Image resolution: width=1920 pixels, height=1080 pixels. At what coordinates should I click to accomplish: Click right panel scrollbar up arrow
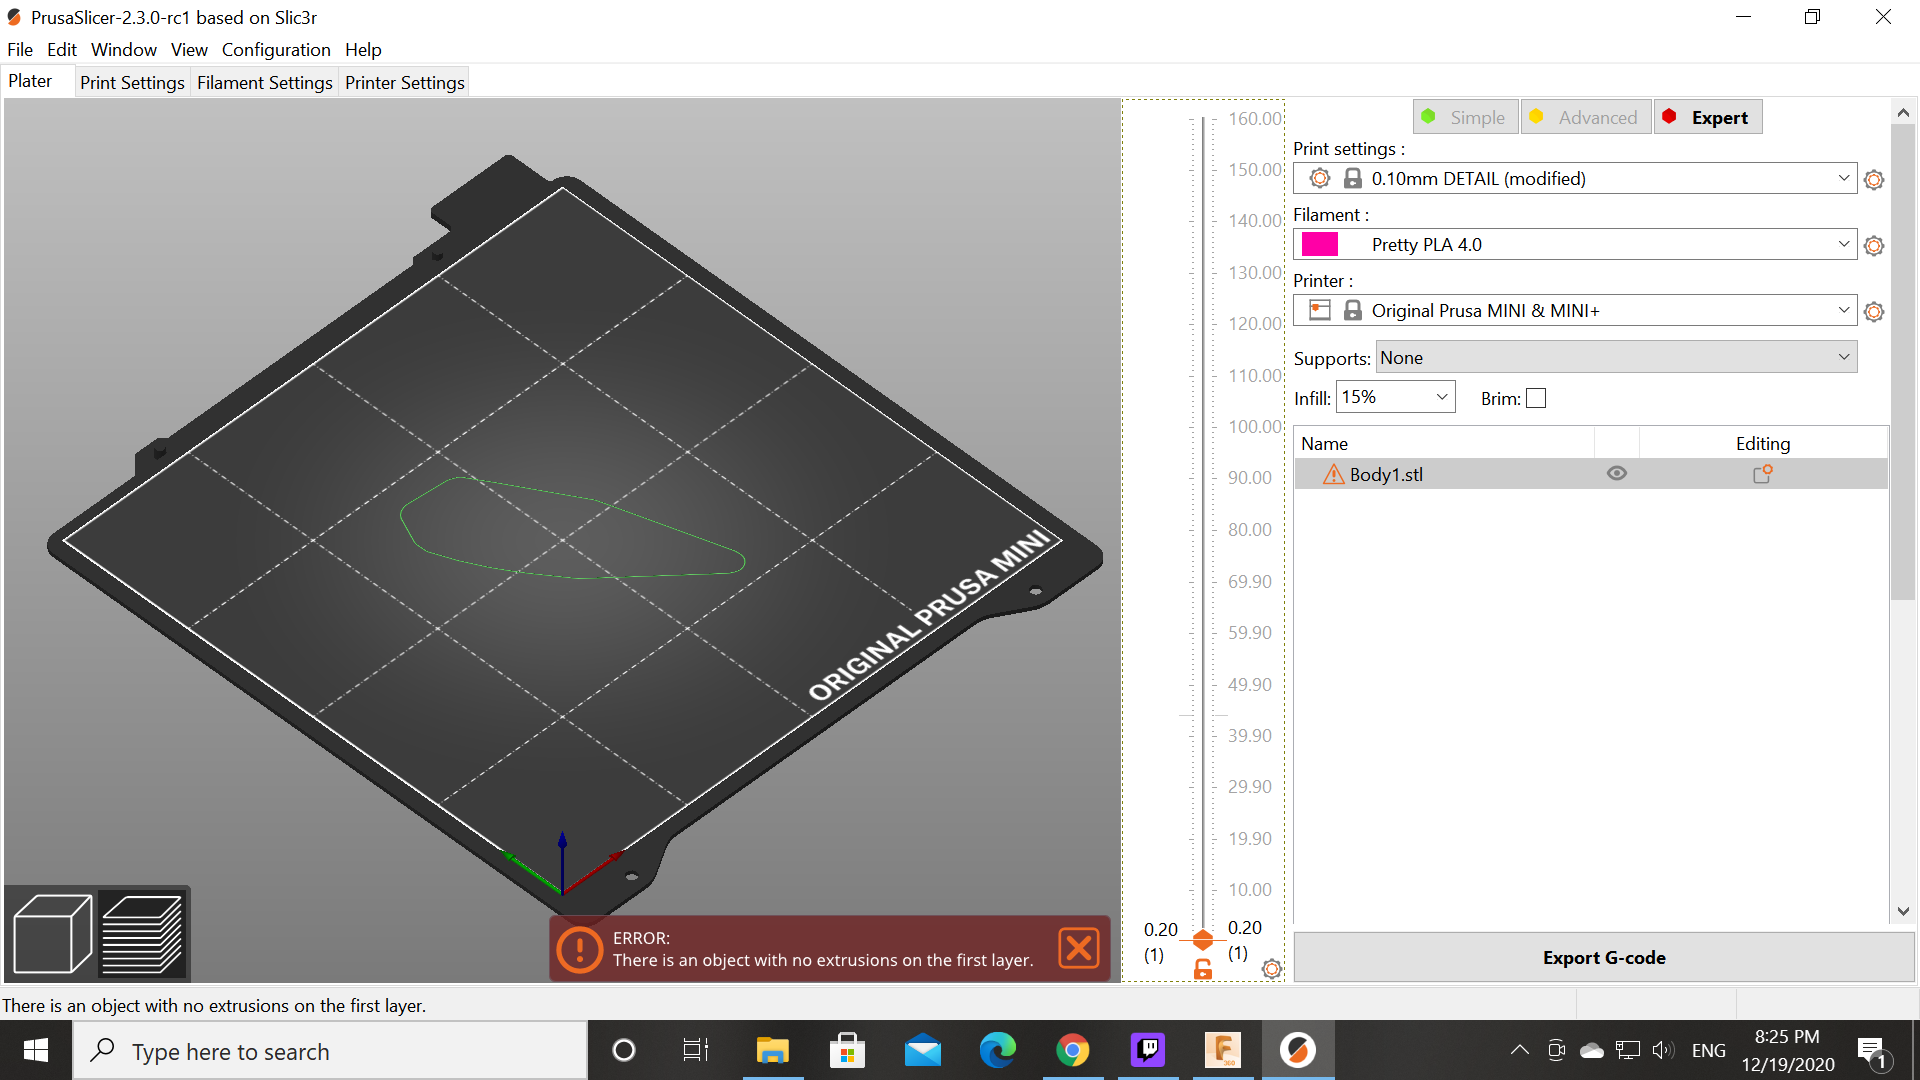tap(1903, 112)
